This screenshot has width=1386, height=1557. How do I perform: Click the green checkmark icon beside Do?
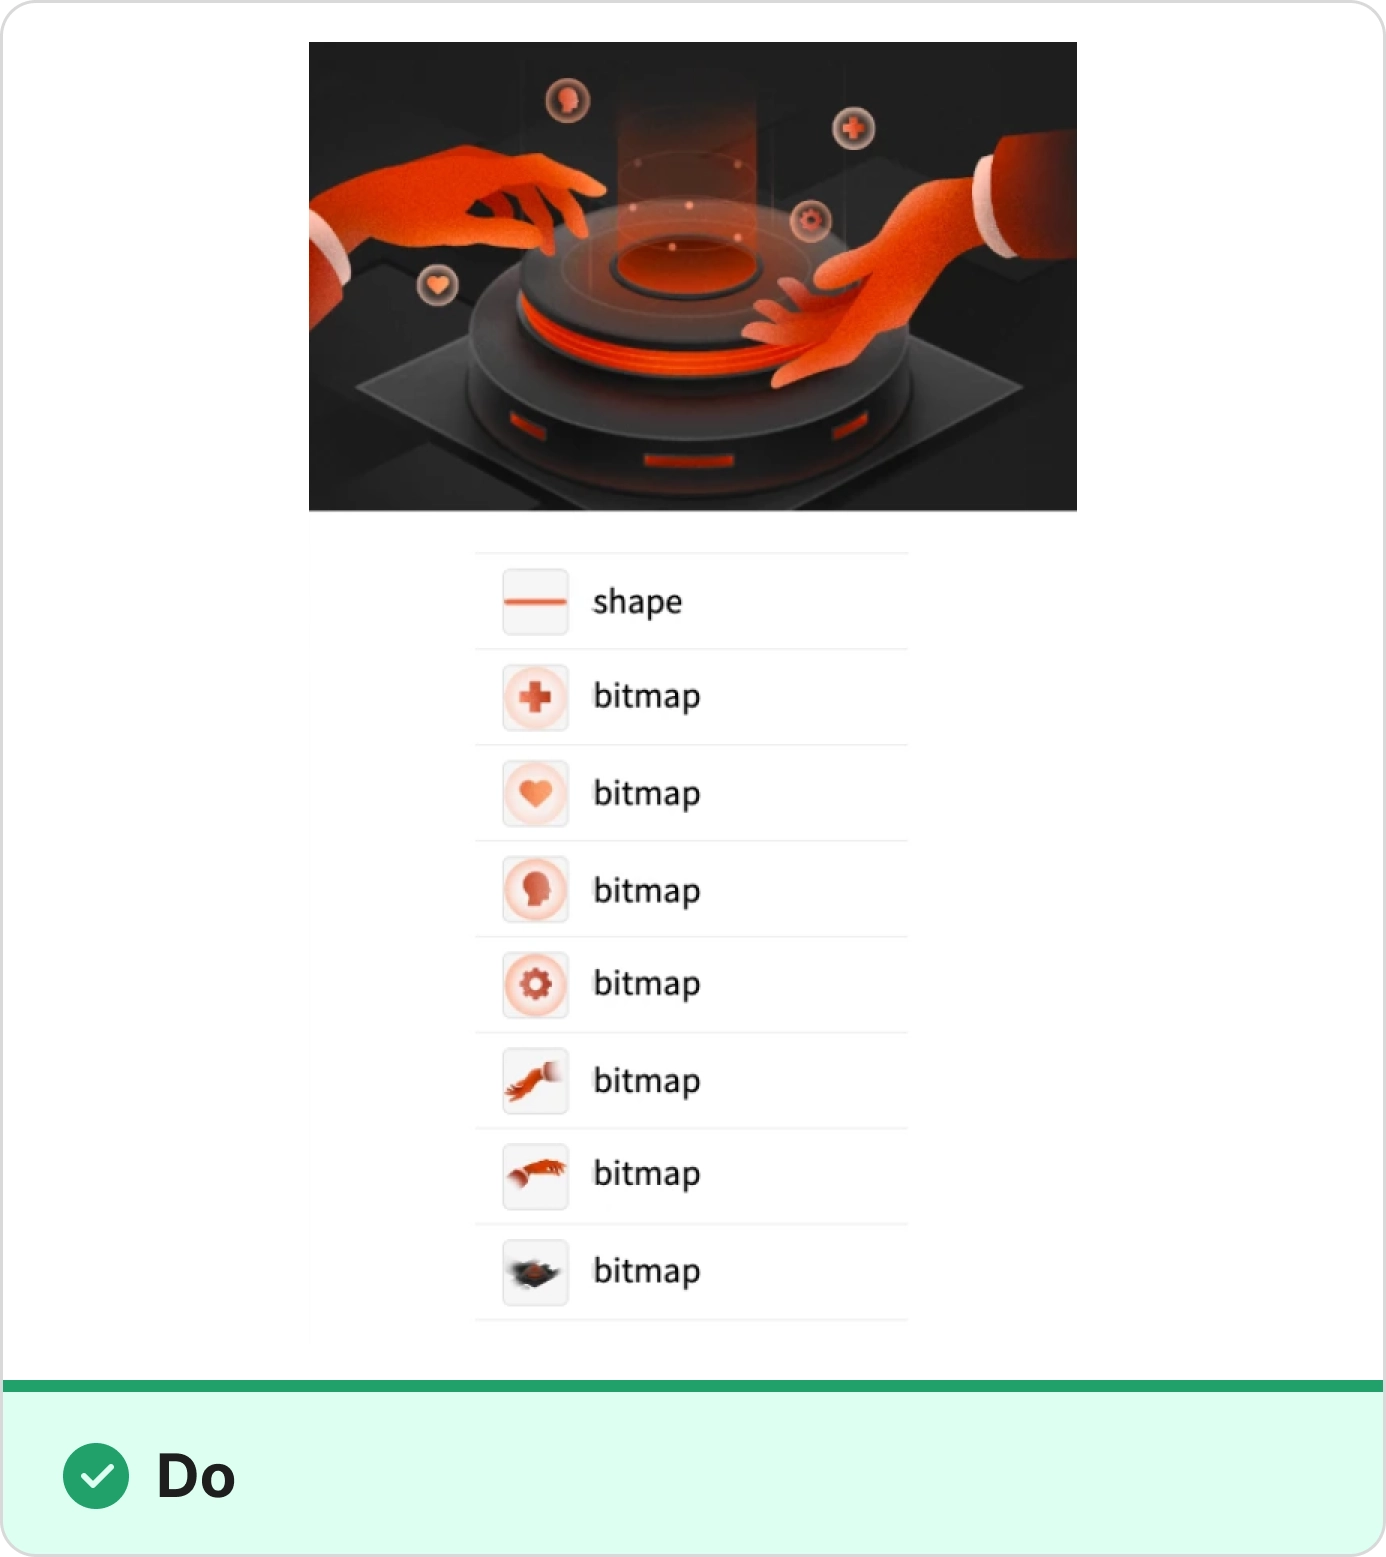point(96,1476)
